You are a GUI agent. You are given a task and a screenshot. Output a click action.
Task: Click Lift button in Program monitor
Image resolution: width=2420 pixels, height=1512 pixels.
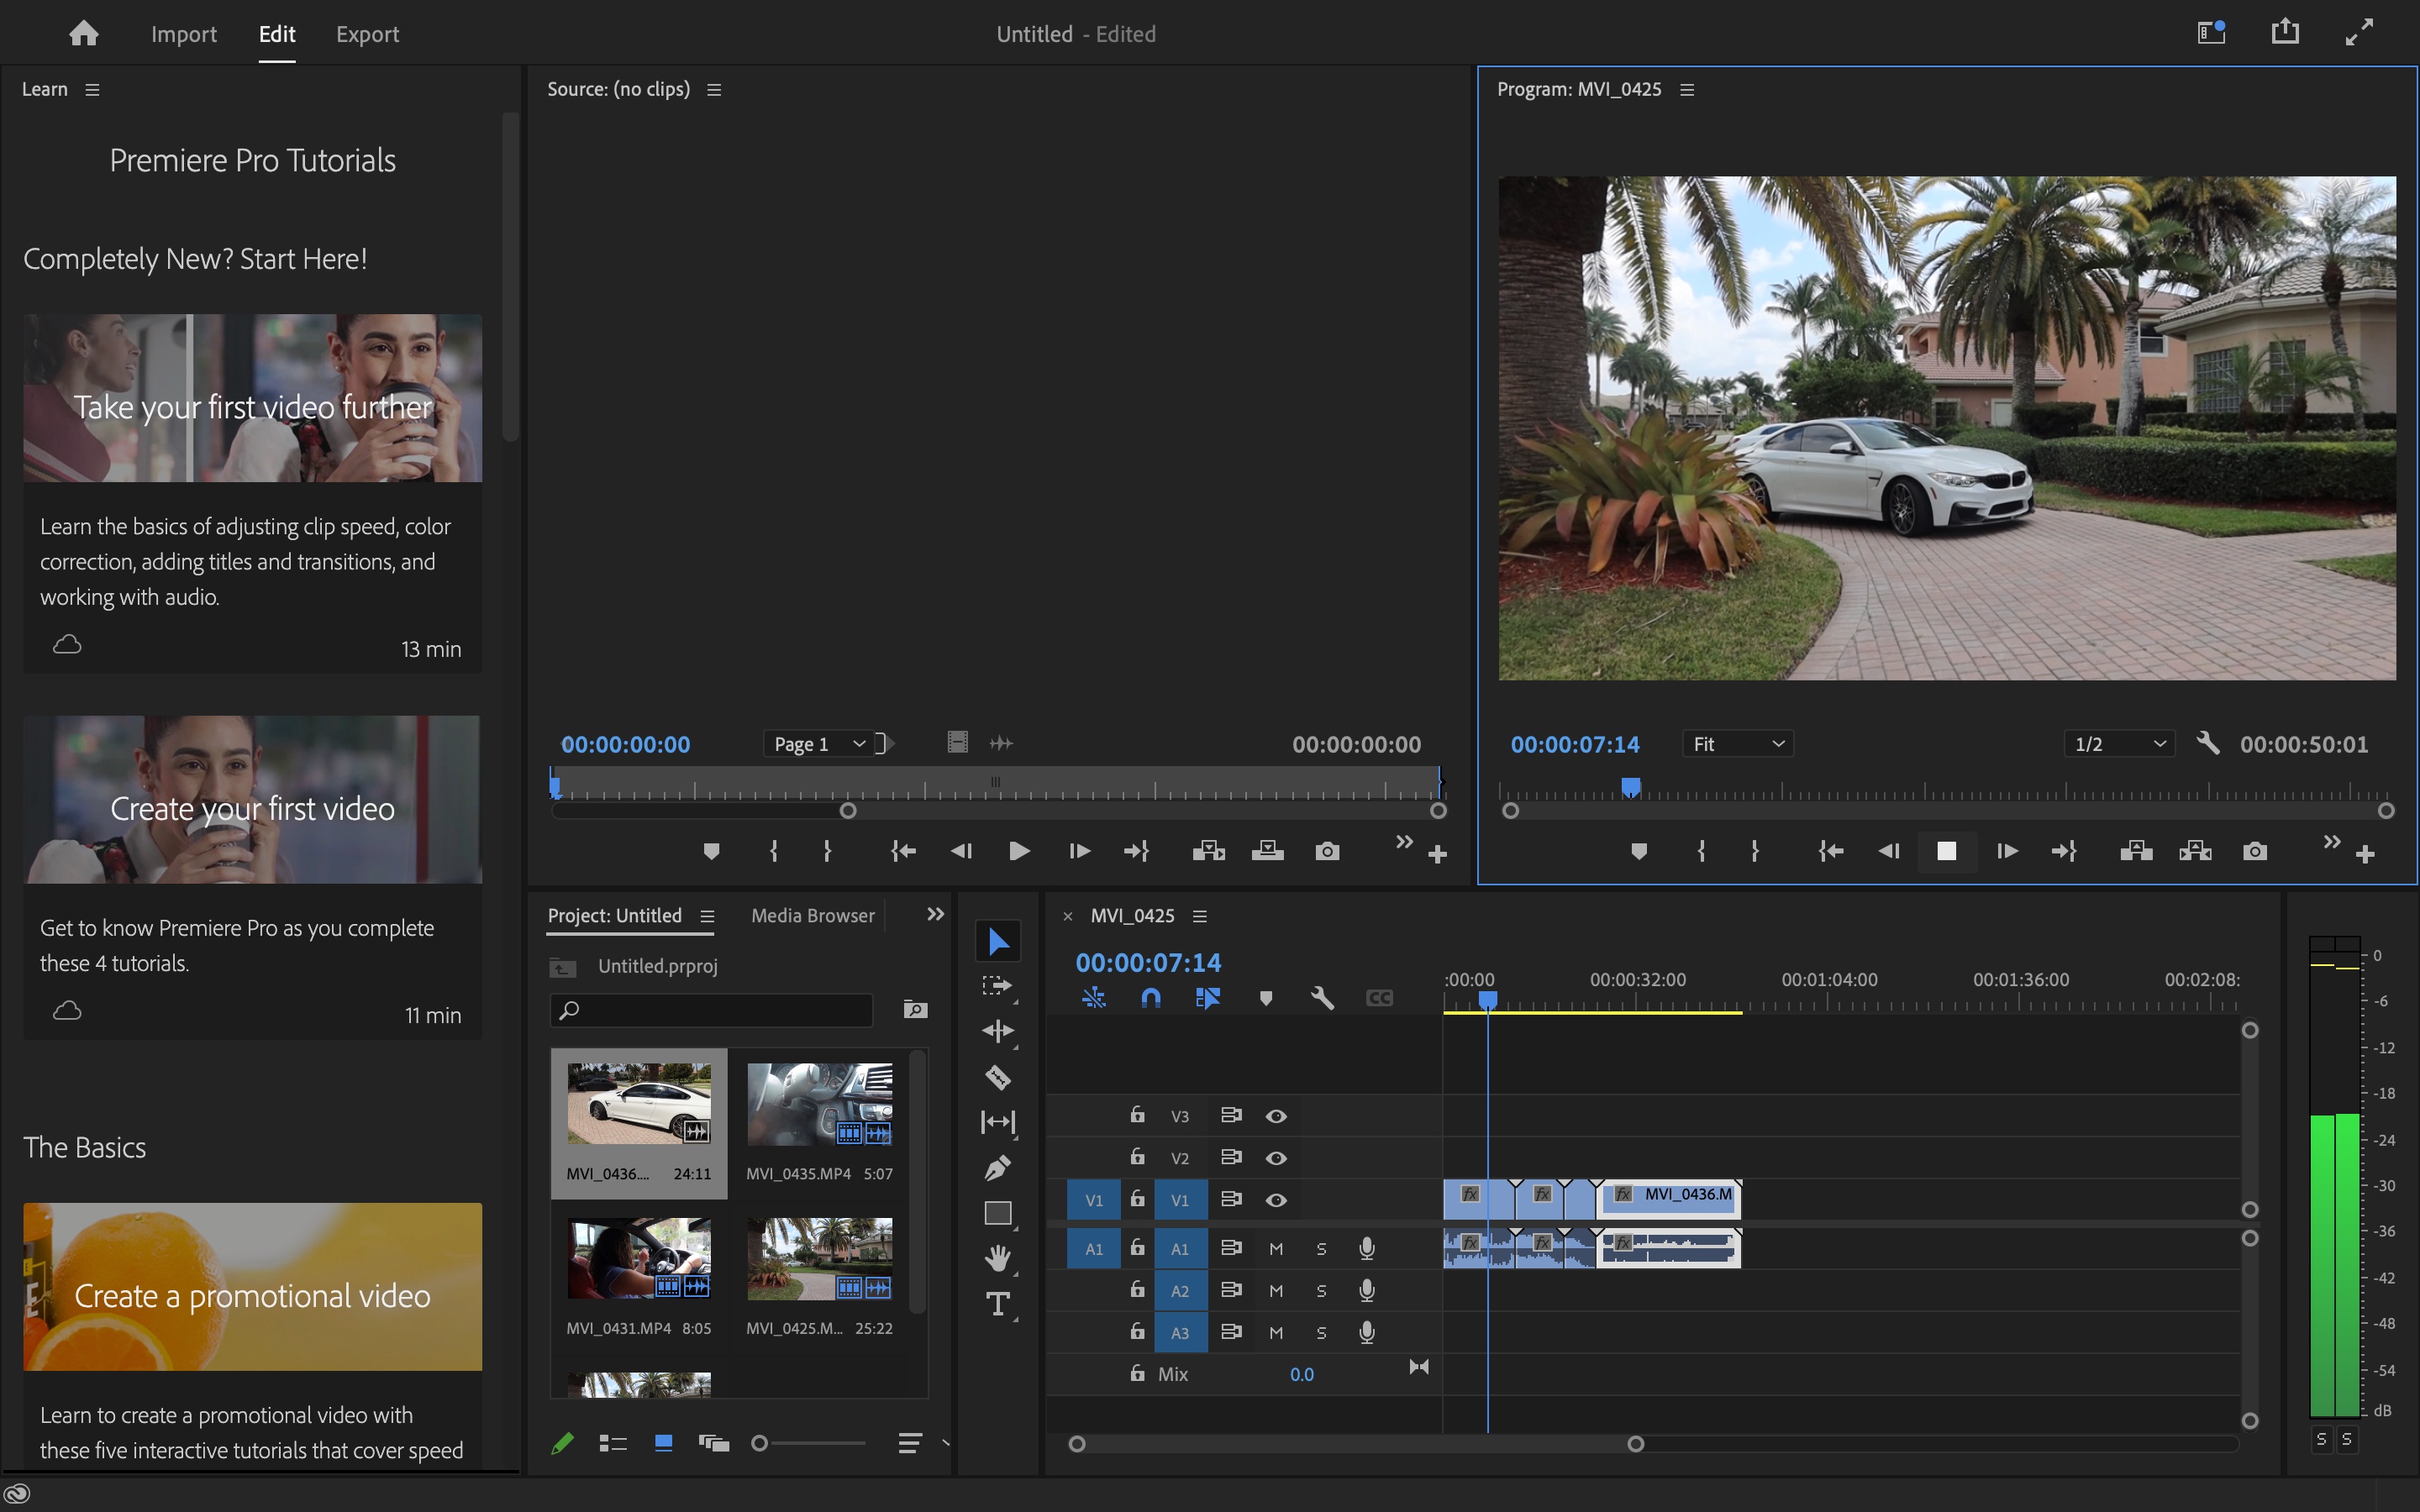[2136, 851]
